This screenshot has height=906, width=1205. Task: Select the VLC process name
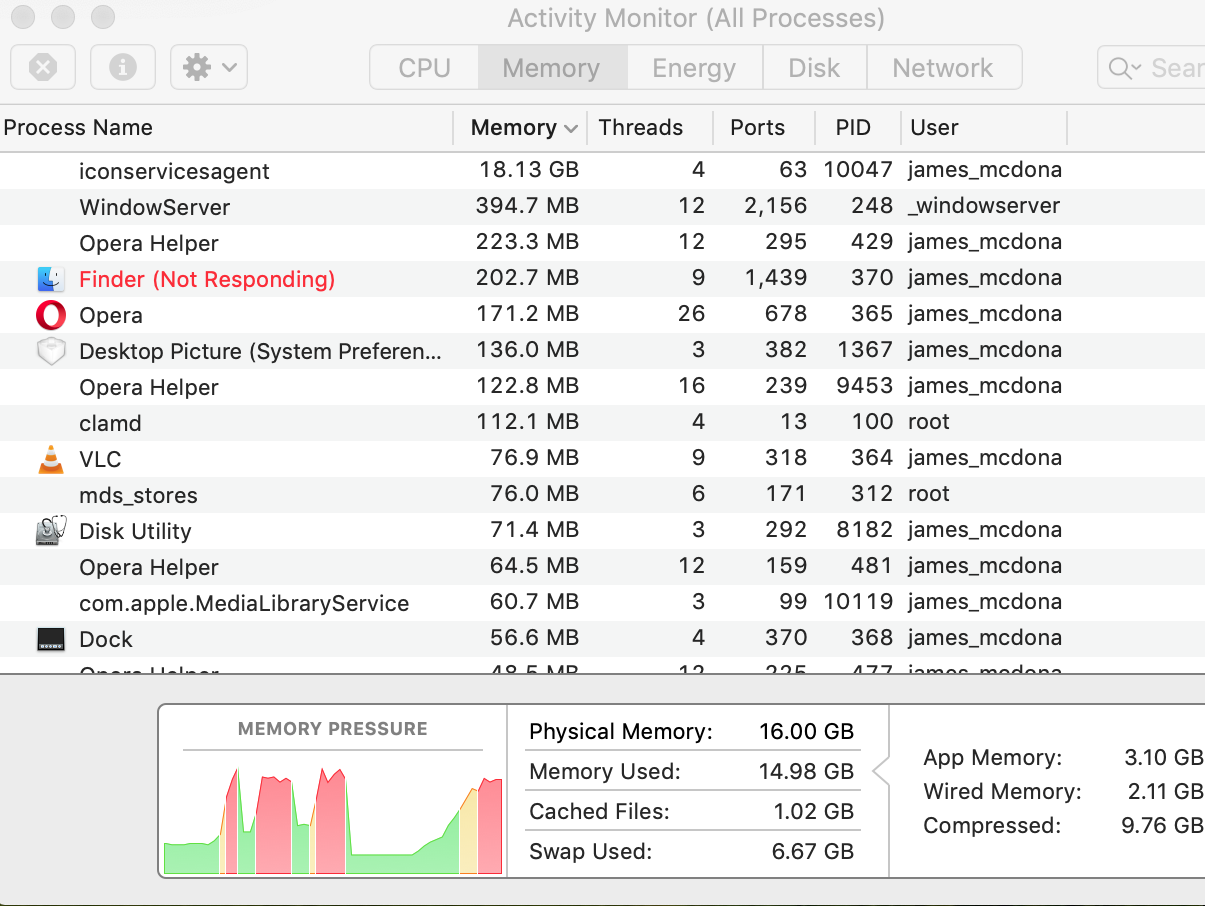click(100, 460)
